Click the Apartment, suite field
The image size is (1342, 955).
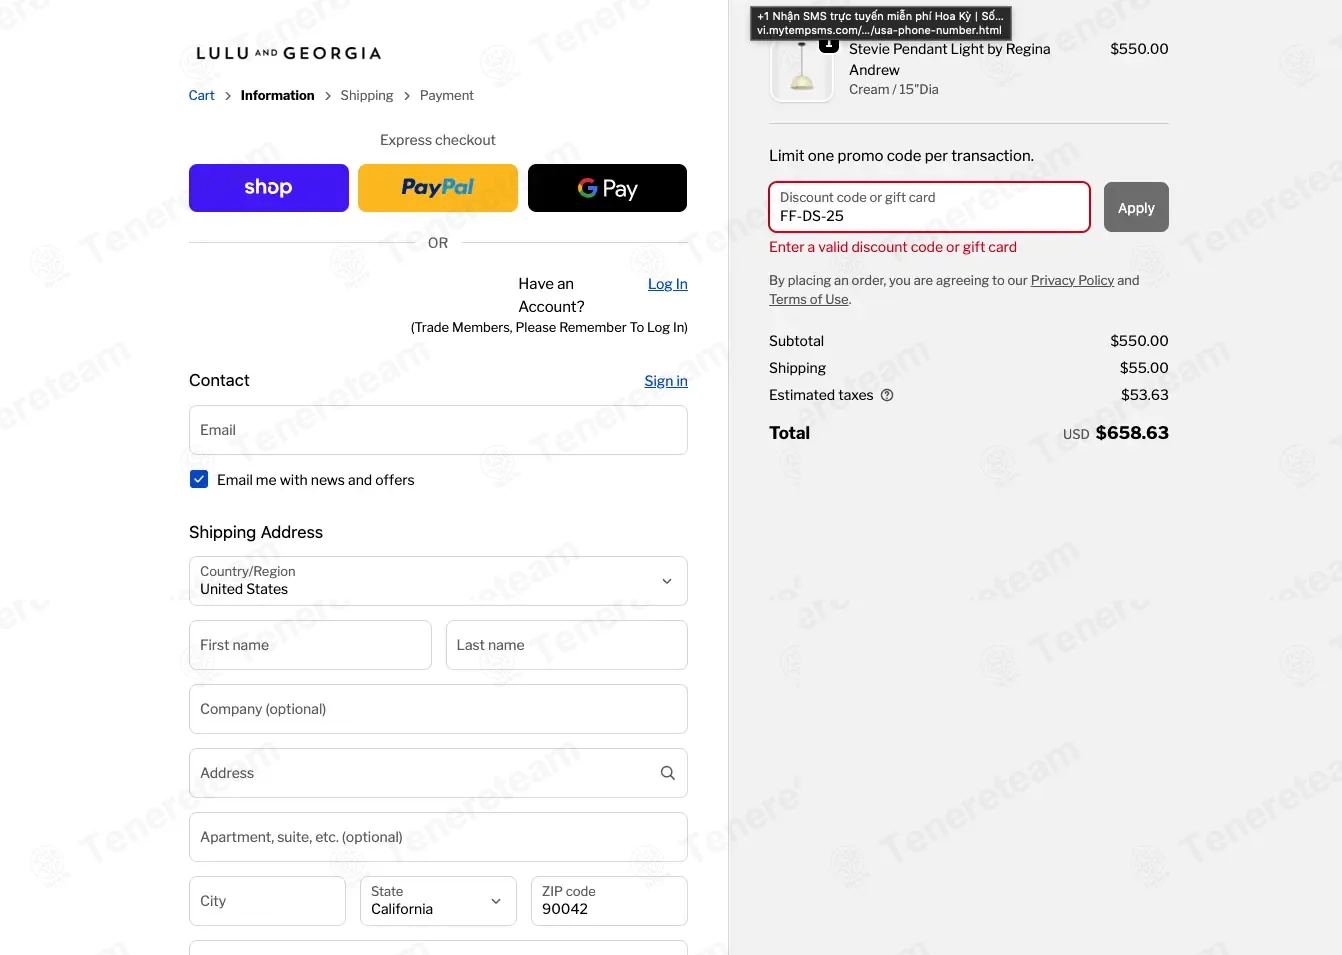(x=438, y=837)
